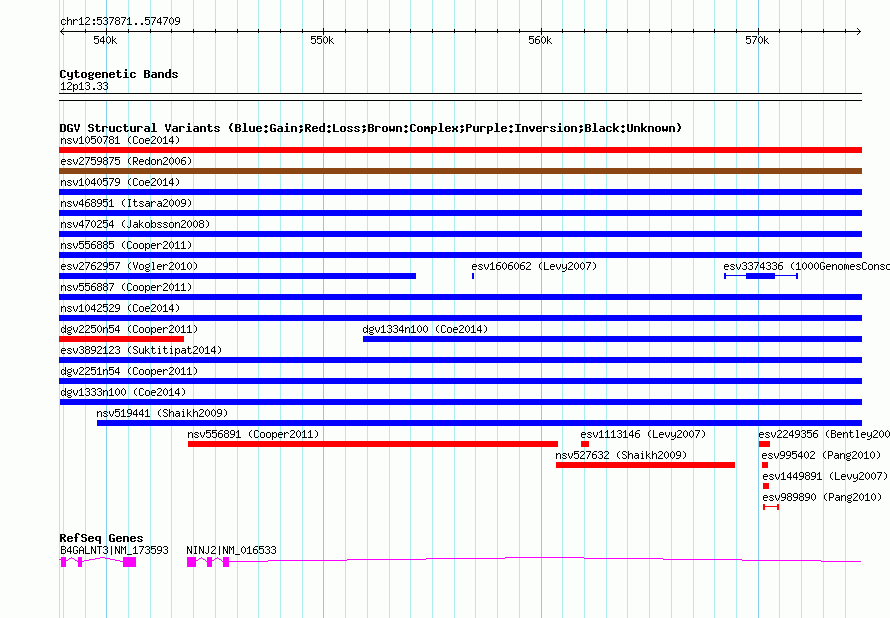Select the esv3374336 1000Genomes label

pyautogui.click(x=806, y=266)
